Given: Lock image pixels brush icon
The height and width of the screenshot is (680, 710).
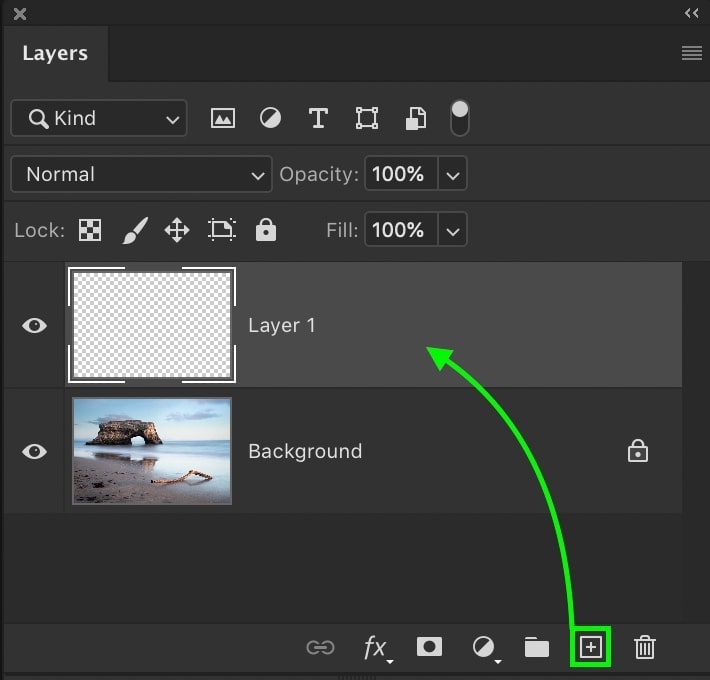Looking at the screenshot, I should (x=135, y=230).
